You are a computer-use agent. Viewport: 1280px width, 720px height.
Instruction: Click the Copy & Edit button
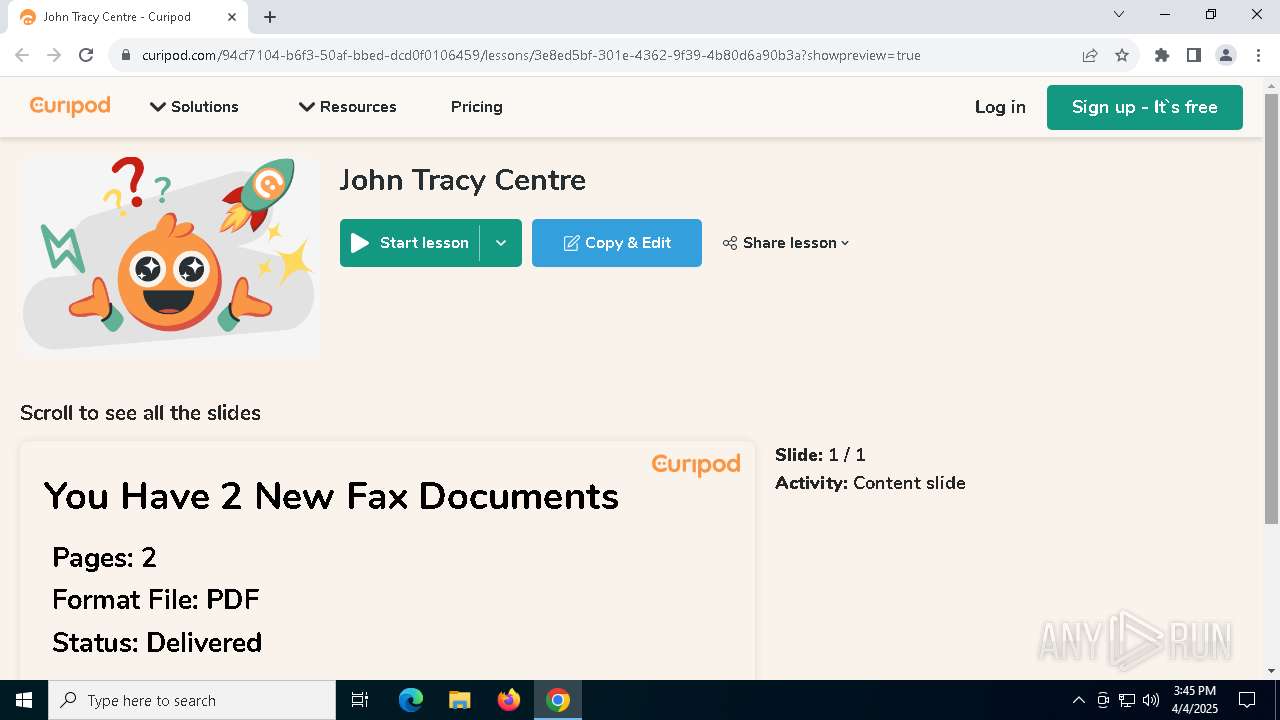tap(617, 243)
